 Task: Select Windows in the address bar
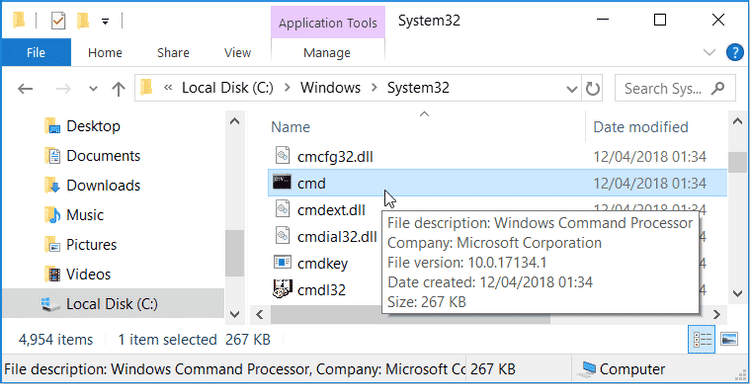click(331, 88)
